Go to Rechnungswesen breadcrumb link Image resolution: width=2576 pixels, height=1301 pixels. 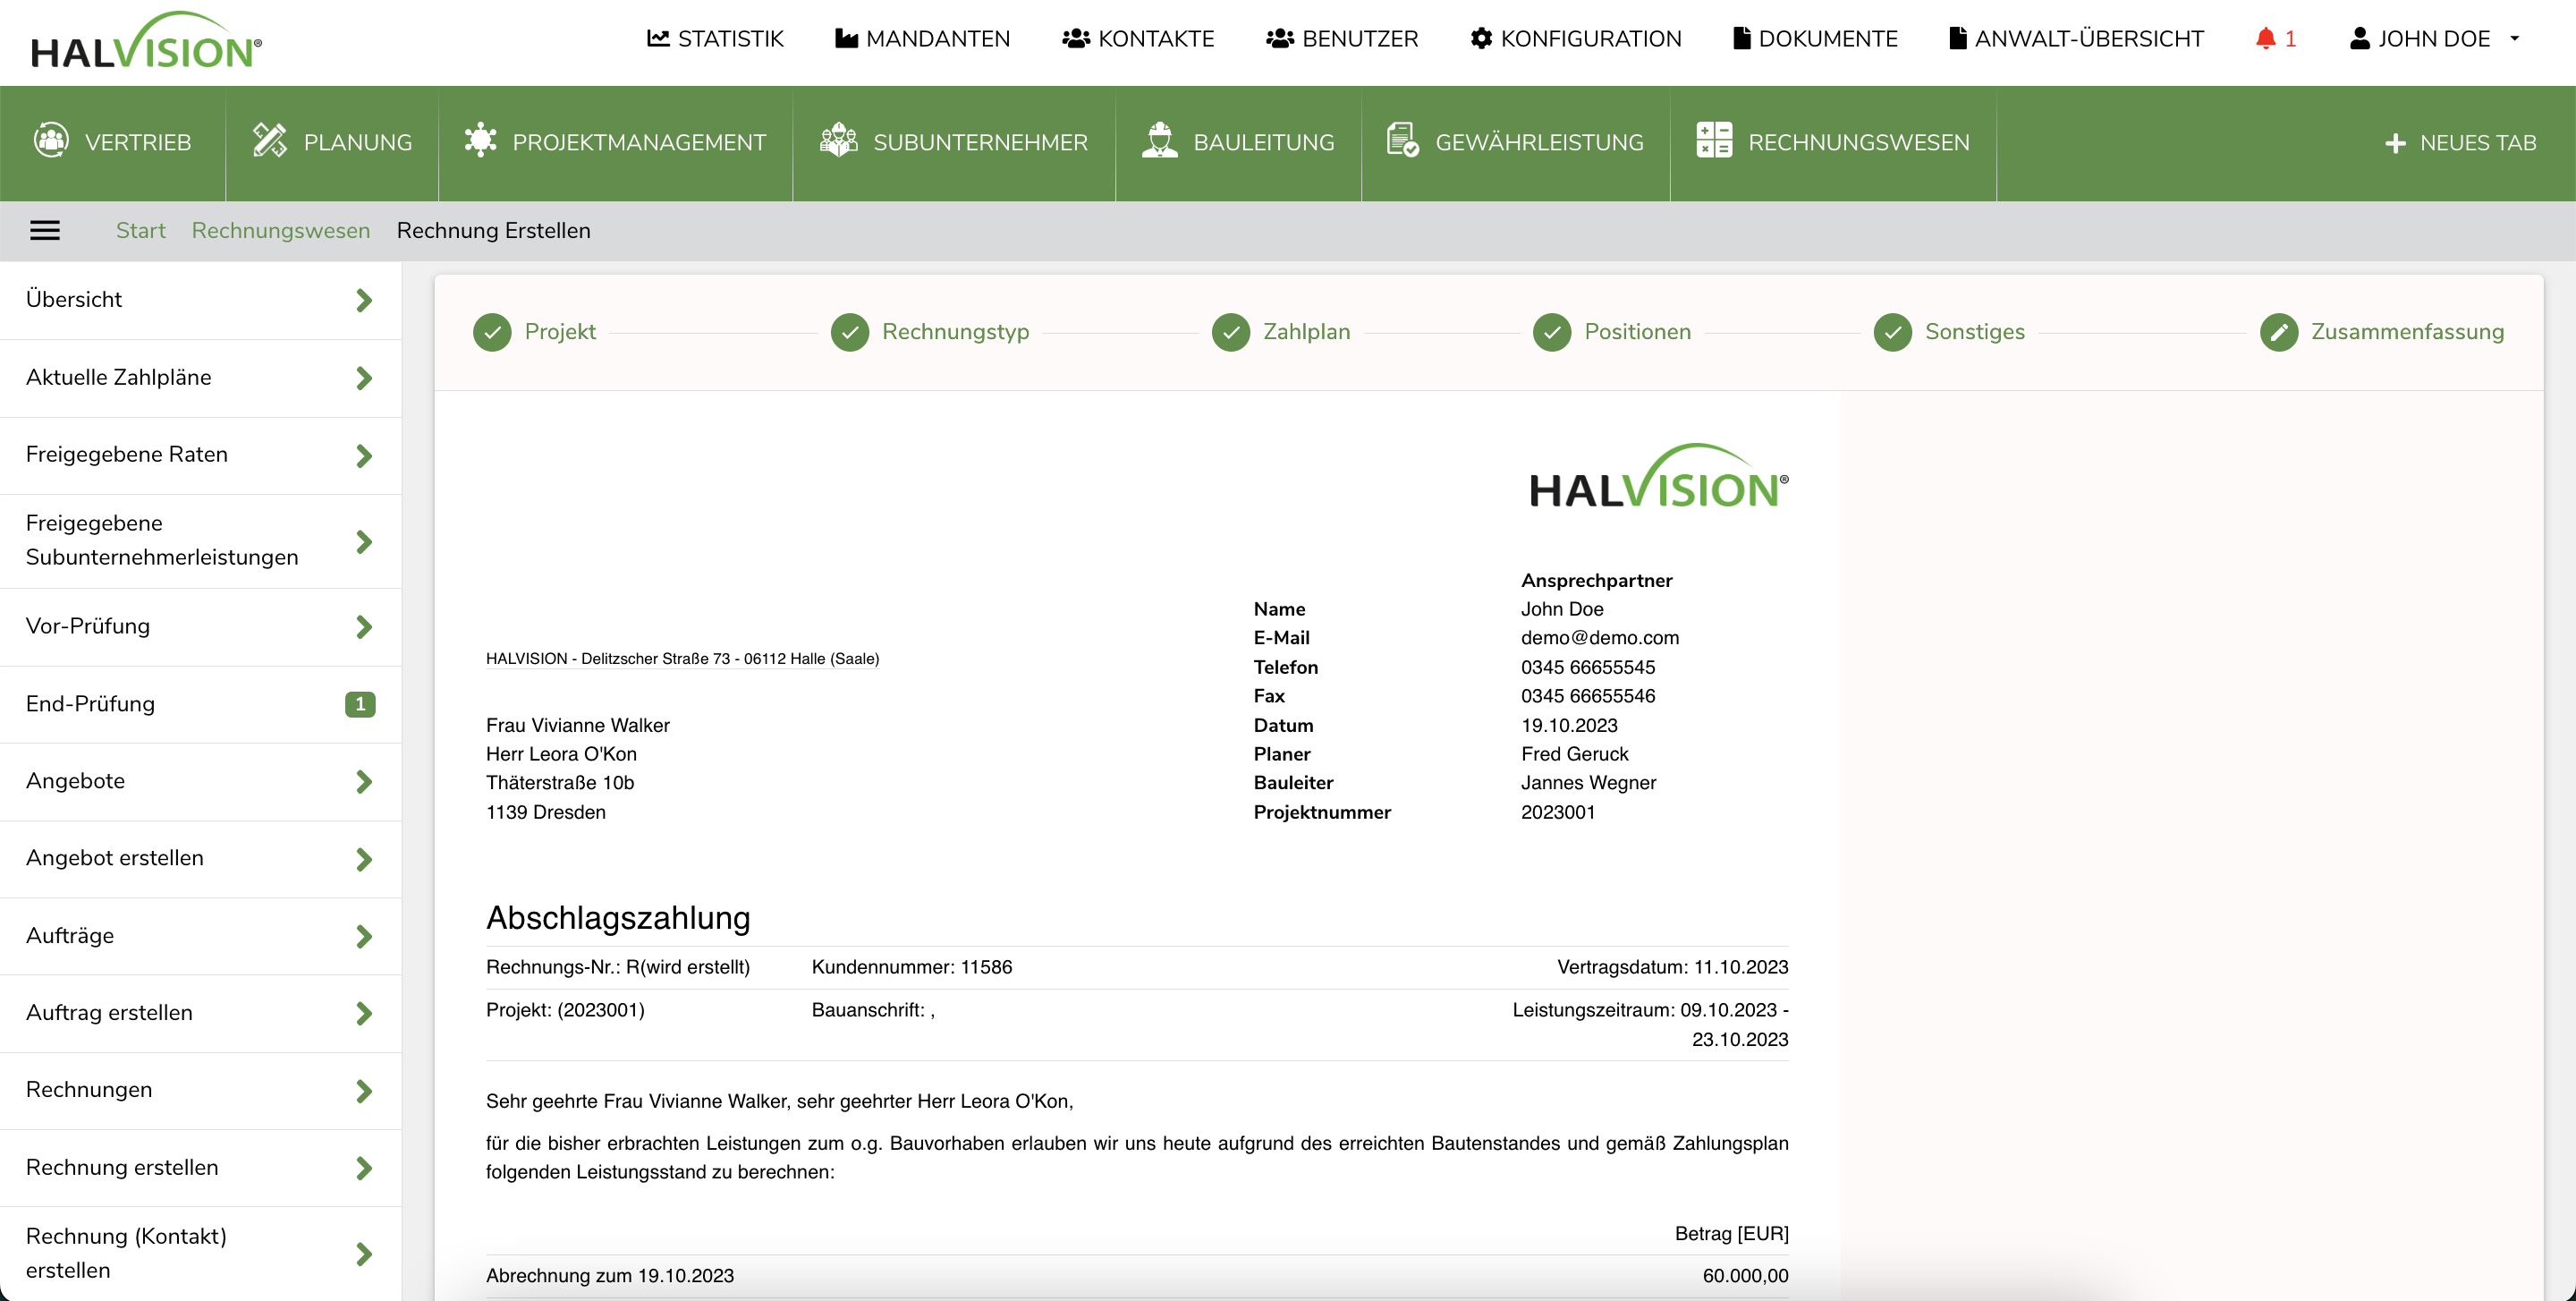point(281,231)
